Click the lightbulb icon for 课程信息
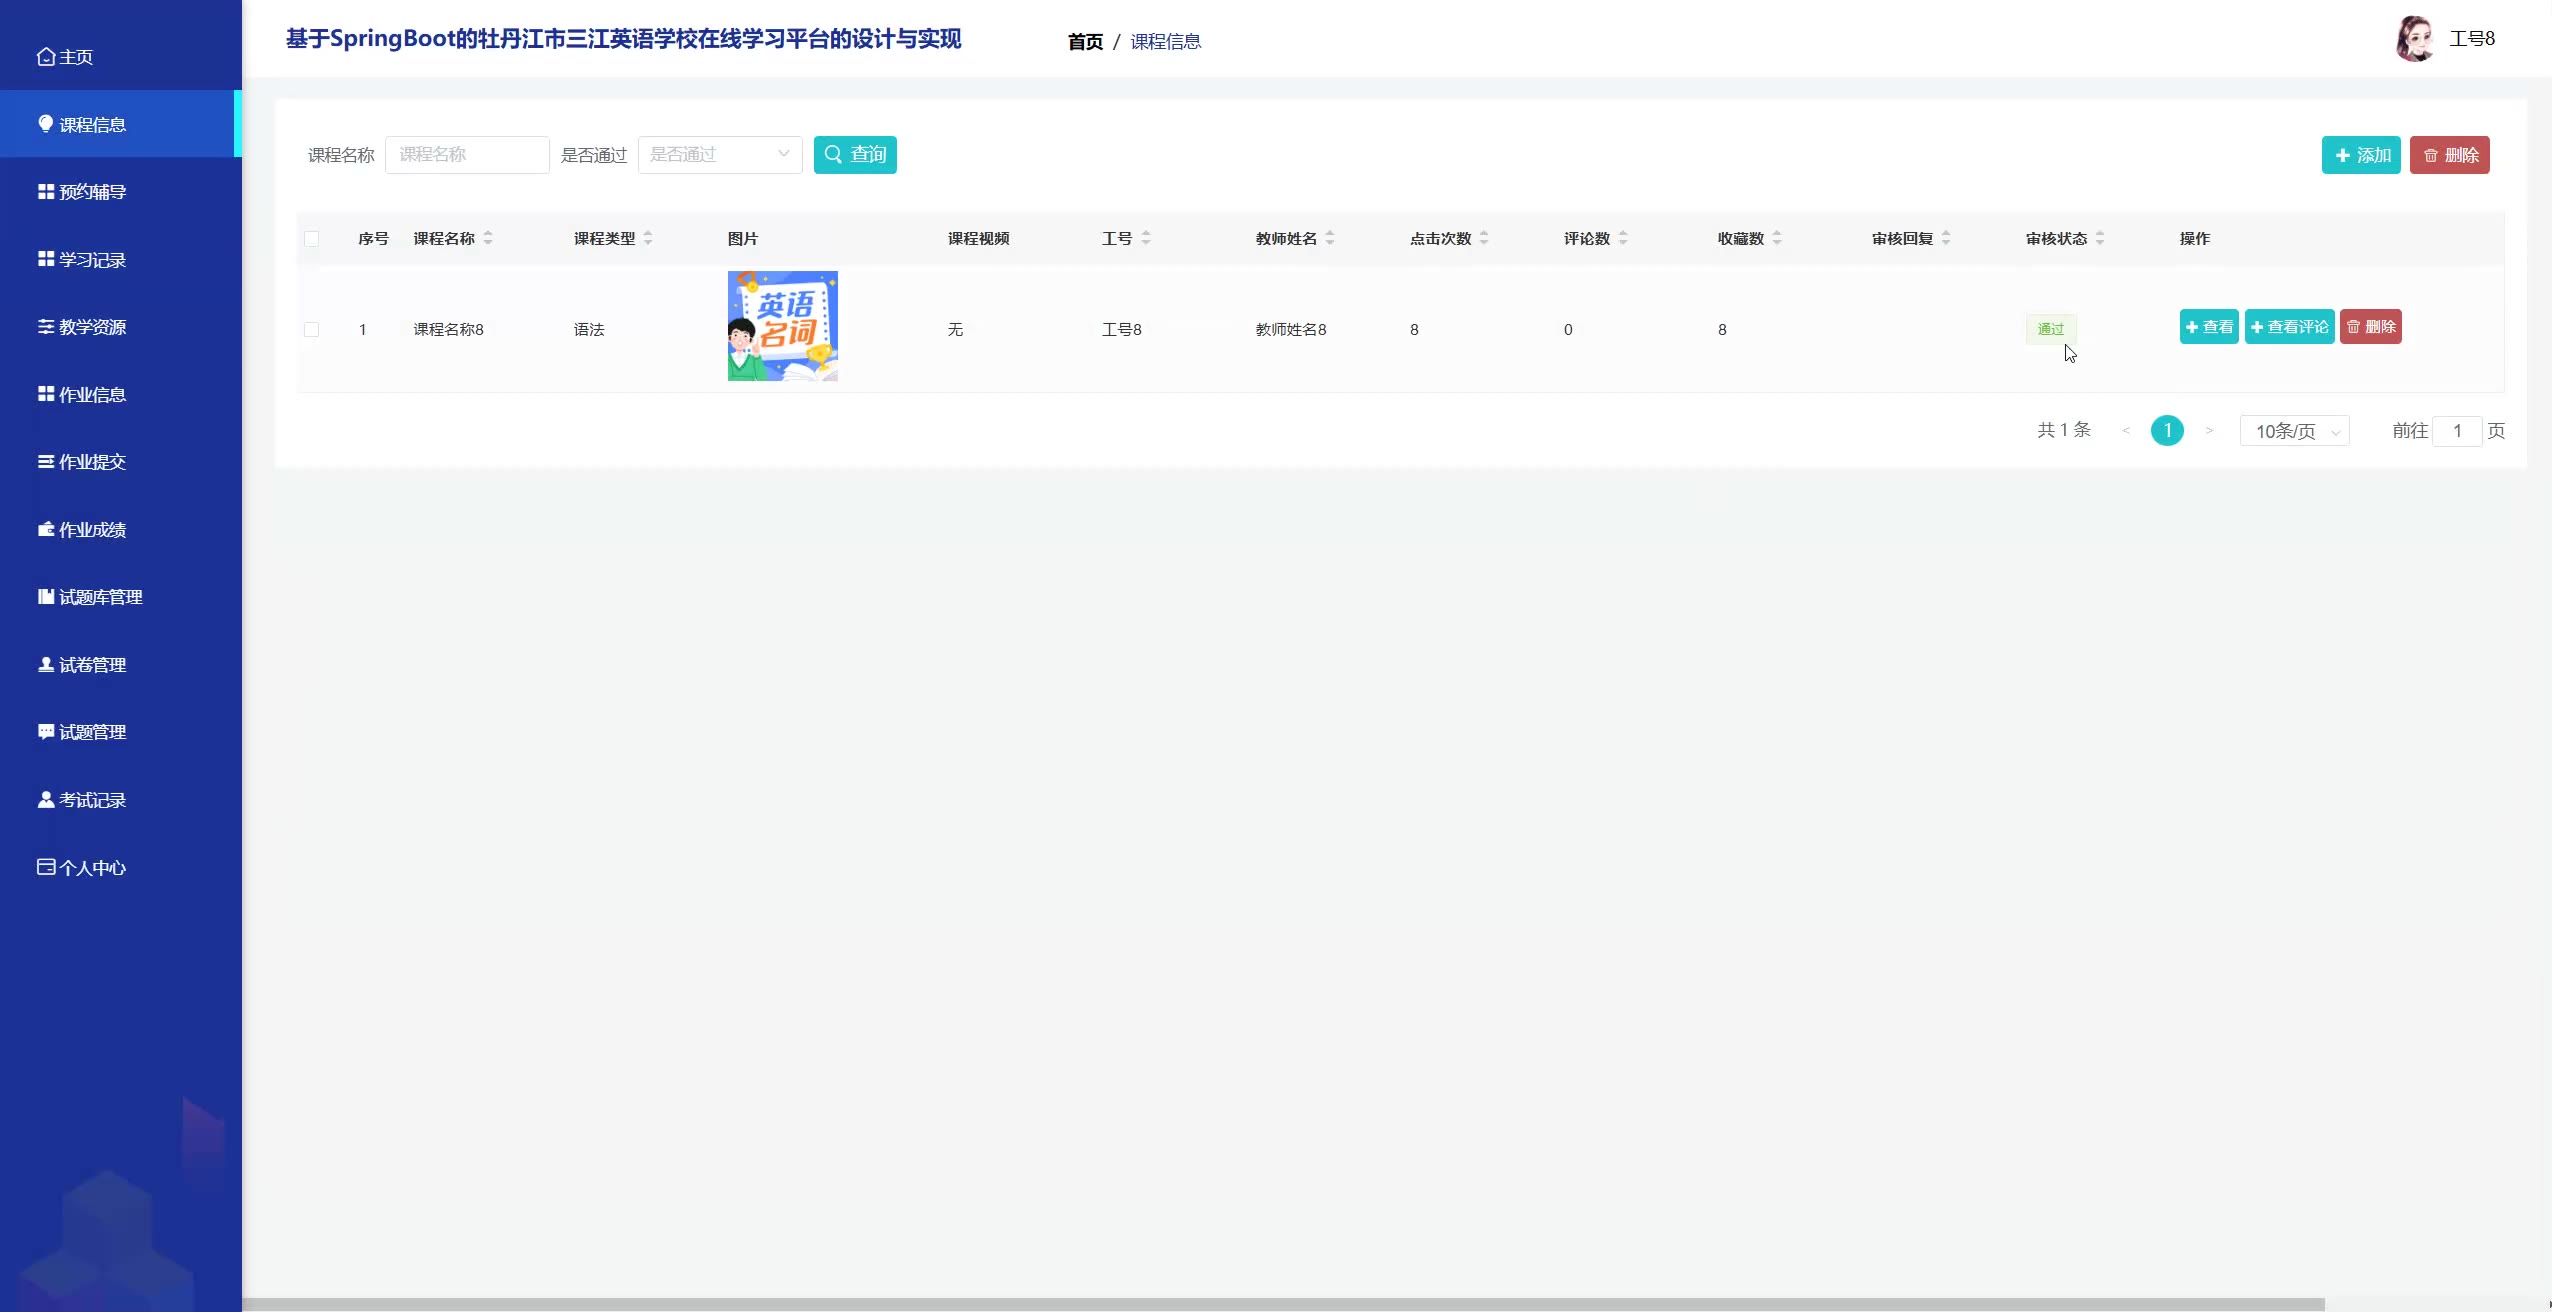The height and width of the screenshot is (1312, 2552). (46, 124)
